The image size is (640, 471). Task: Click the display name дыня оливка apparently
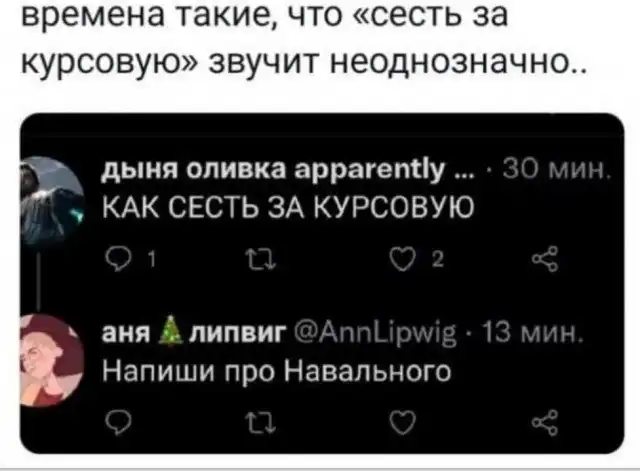point(287,170)
